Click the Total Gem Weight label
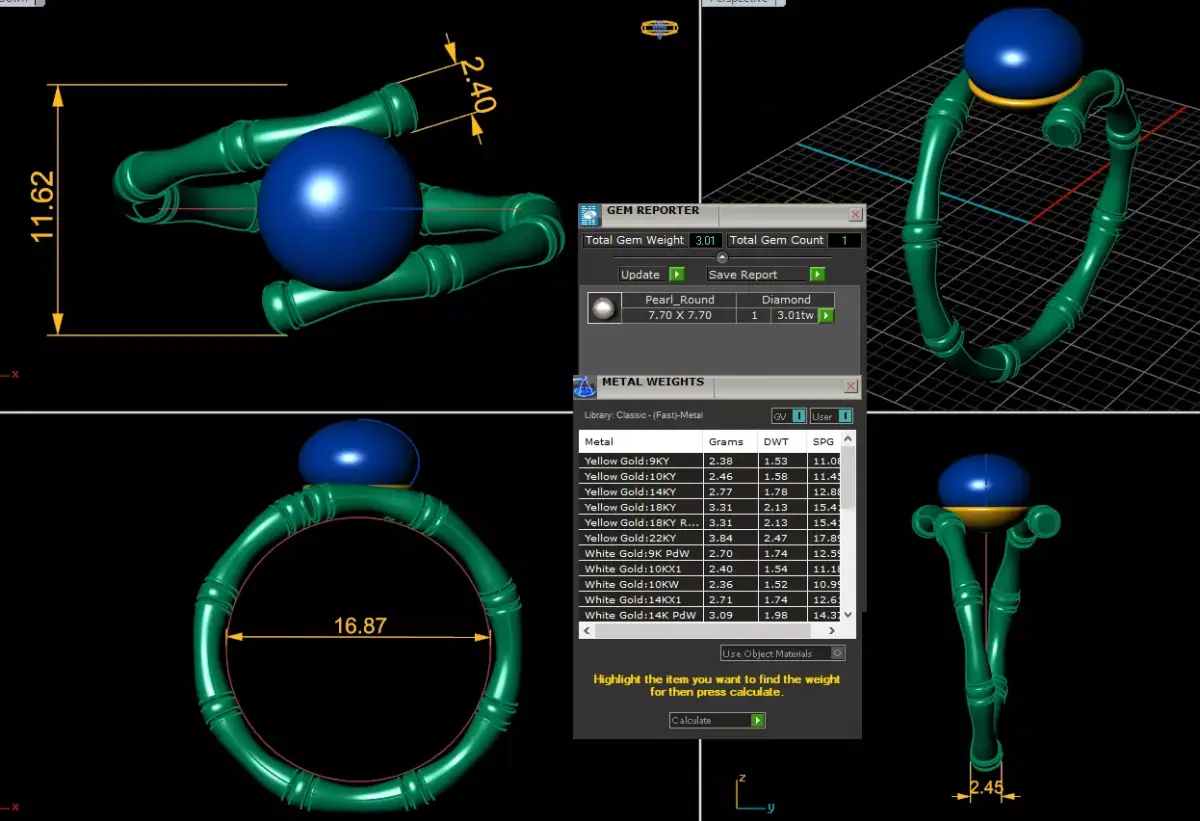Viewport: 1200px width, 821px height. pos(635,240)
